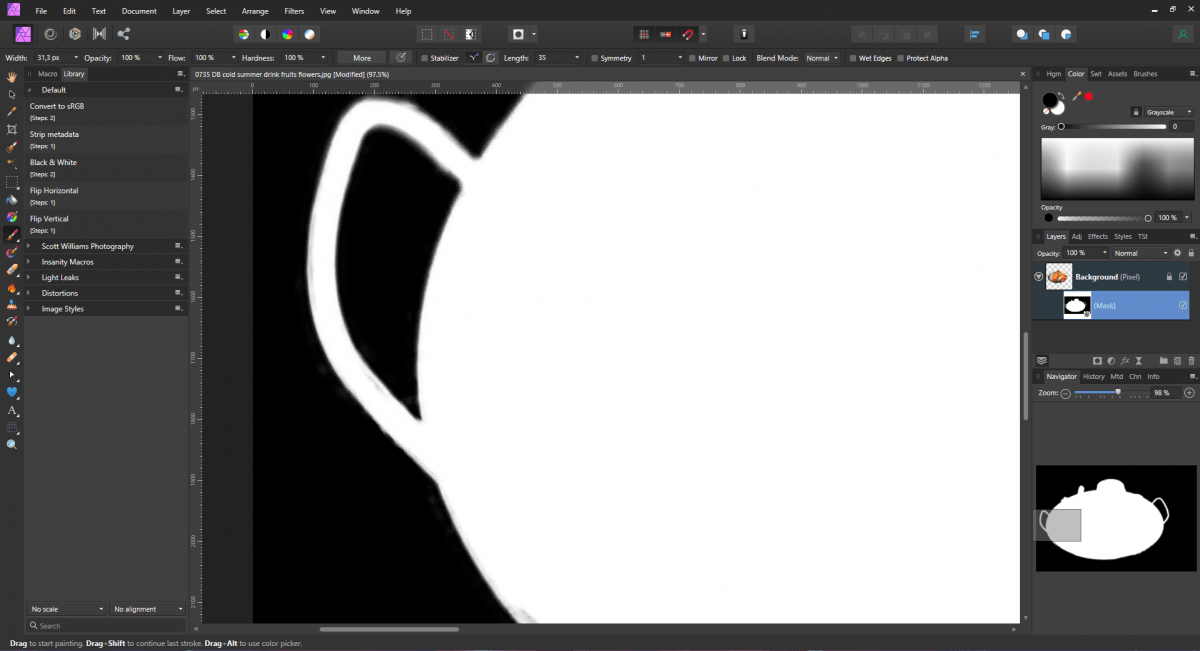Screen dimensions: 1200x651
Task: Toggle Background layer visibility checkbox
Action: click(1183, 277)
